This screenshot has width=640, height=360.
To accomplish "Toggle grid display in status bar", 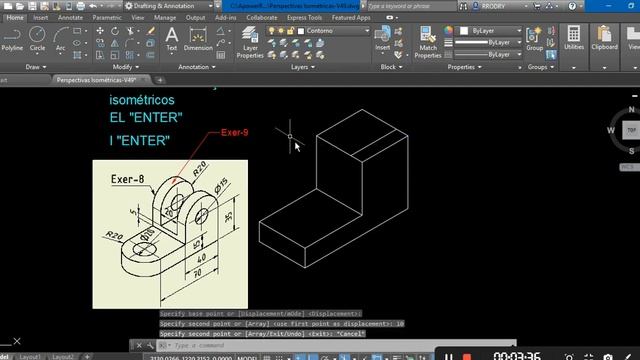I will coord(267,358).
